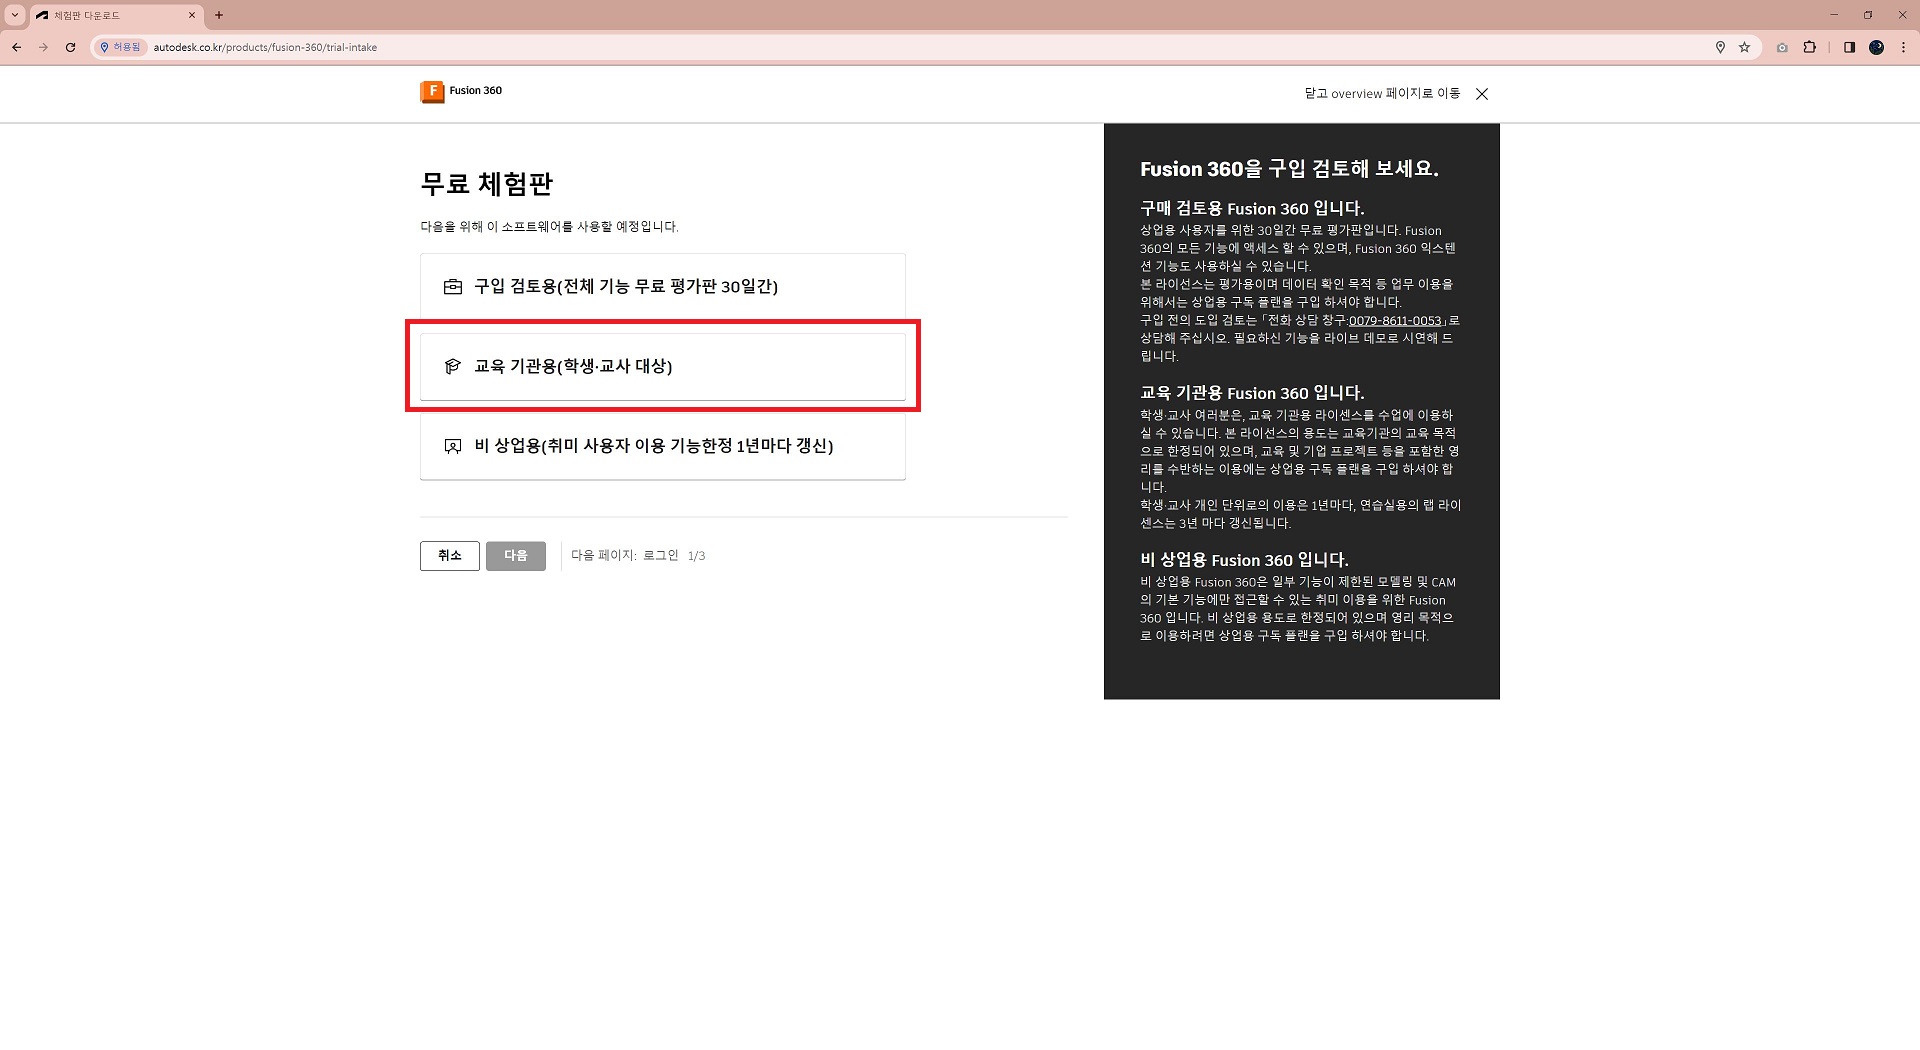Click the 비 상업용 Fusion 360 입니다 heading
Viewport: 1920px width, 1050px height.
[1244, 560]
